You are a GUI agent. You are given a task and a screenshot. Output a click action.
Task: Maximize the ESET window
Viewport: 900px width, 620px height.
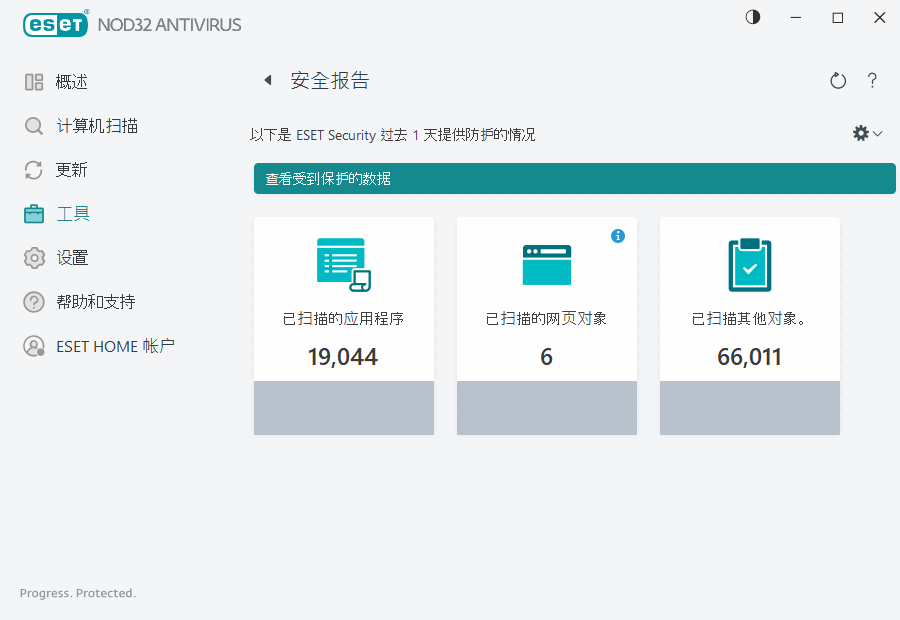[x=837, y=18]
